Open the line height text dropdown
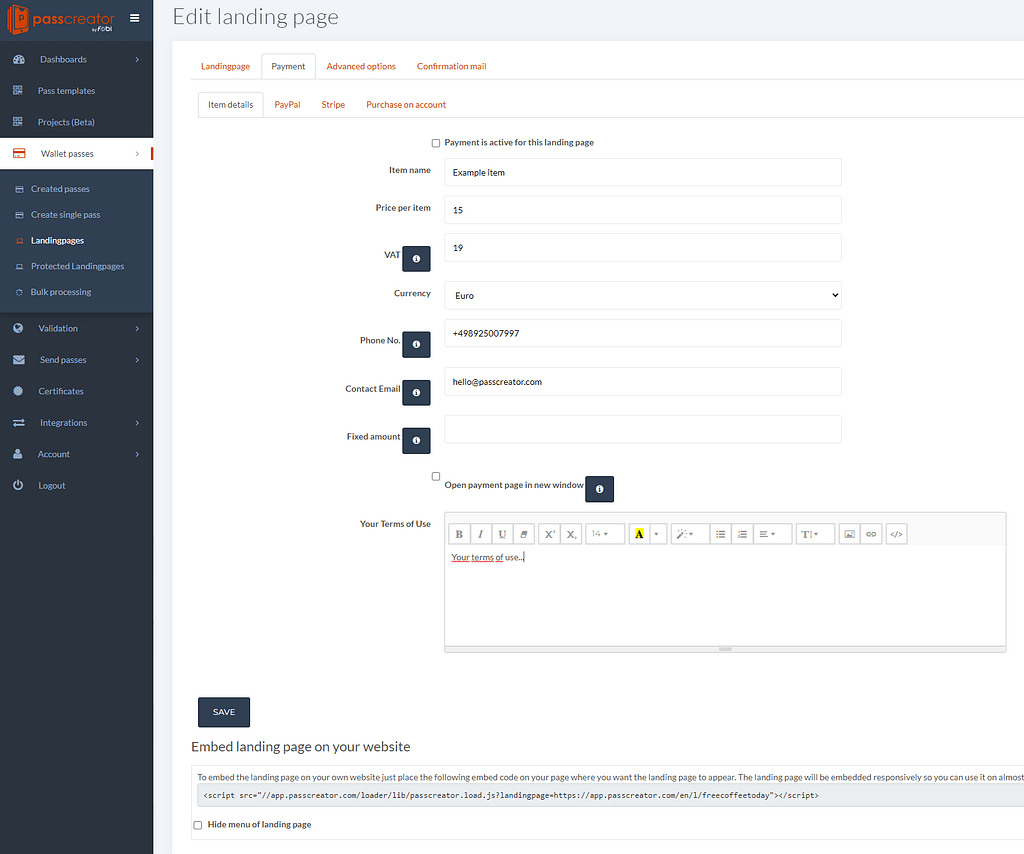Screen dimensions: 1024x854 815,534
